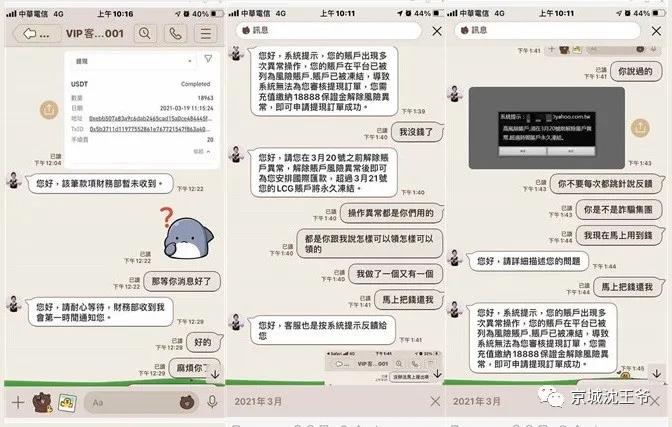672x427 pixels.
Task: Open the TxID transaction hash link
Action: coord(150,129)
